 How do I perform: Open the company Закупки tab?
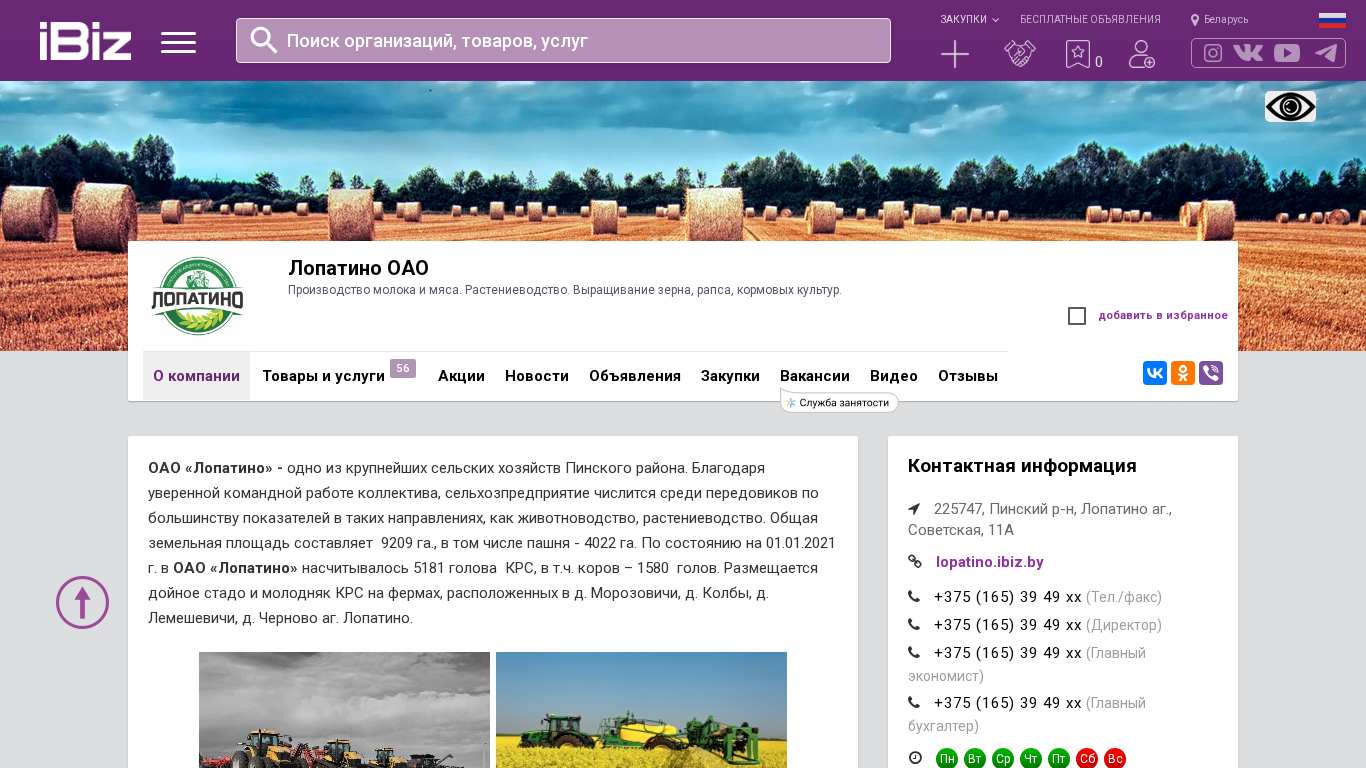tap(730, 376)
